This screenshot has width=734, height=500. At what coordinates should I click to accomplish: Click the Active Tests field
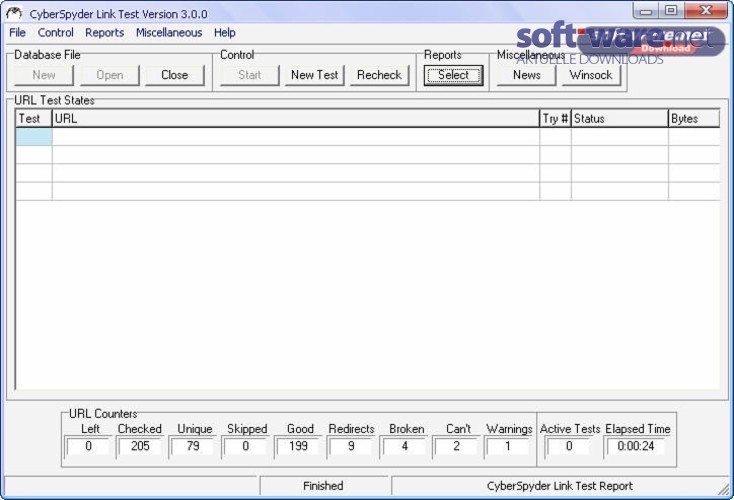569,446
